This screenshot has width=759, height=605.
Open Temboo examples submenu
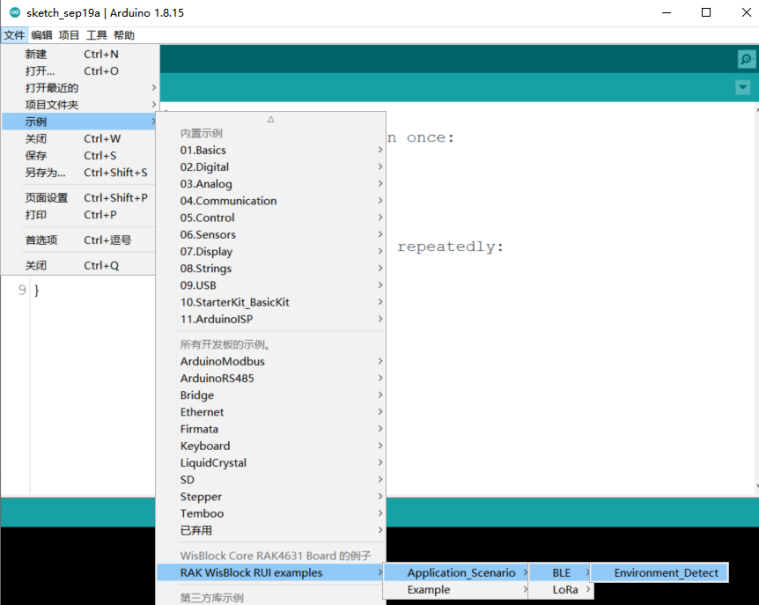coord(271,514)
